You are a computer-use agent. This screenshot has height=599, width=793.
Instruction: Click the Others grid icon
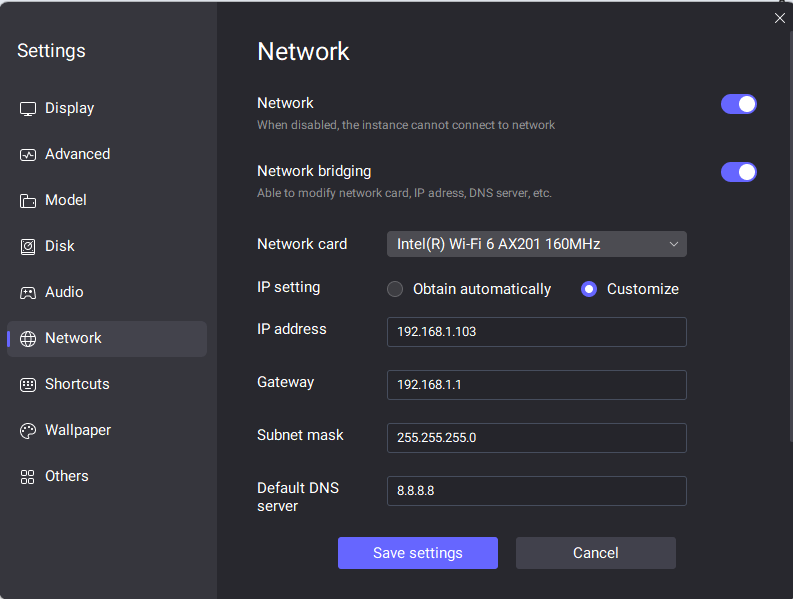pos(28,477)
